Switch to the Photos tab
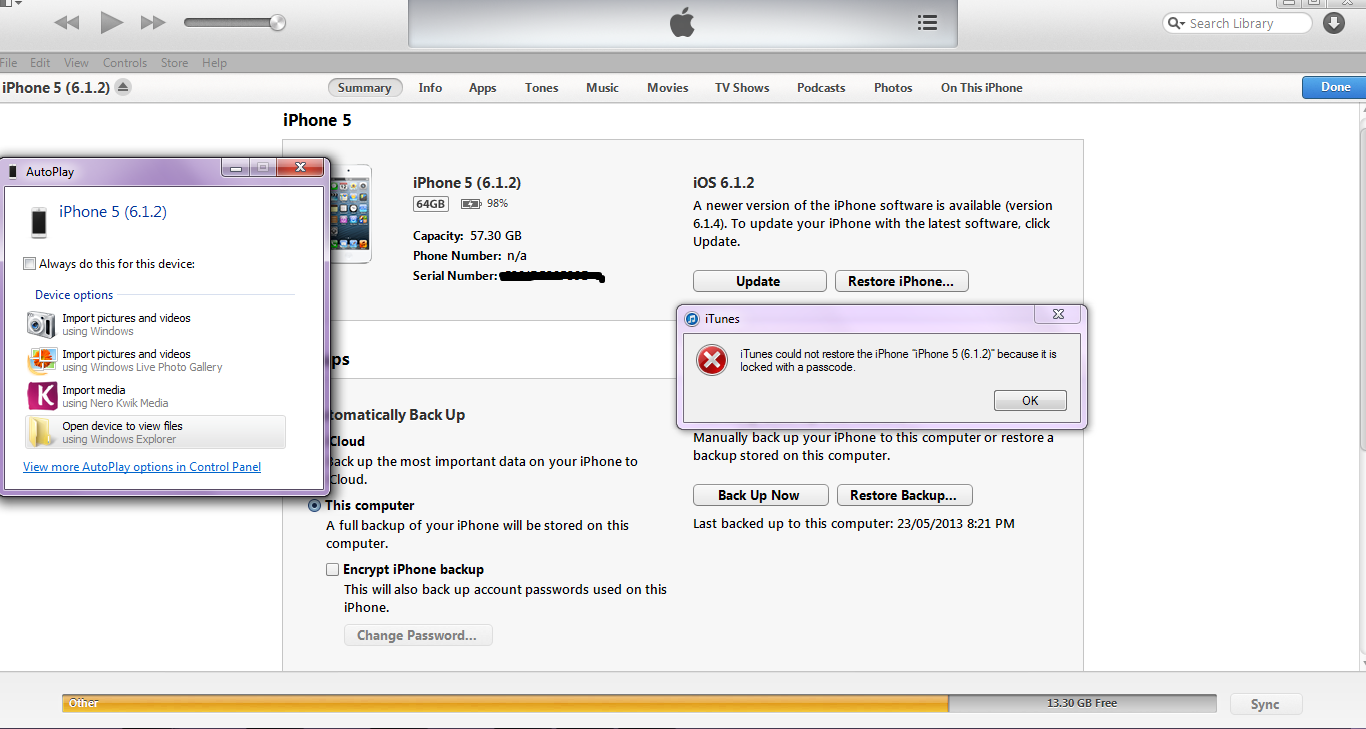This screenshot has height=729, width=1366. [x=893, y=88]
